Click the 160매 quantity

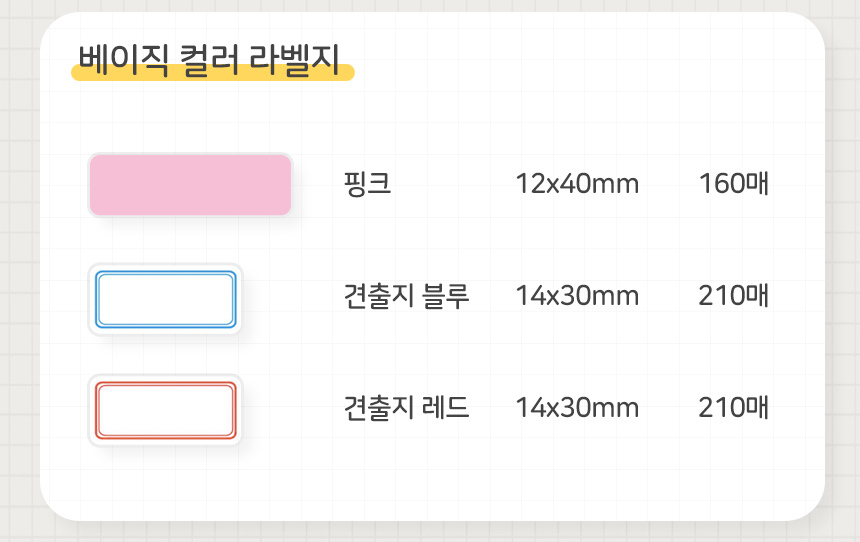click(x=734, y=184)
